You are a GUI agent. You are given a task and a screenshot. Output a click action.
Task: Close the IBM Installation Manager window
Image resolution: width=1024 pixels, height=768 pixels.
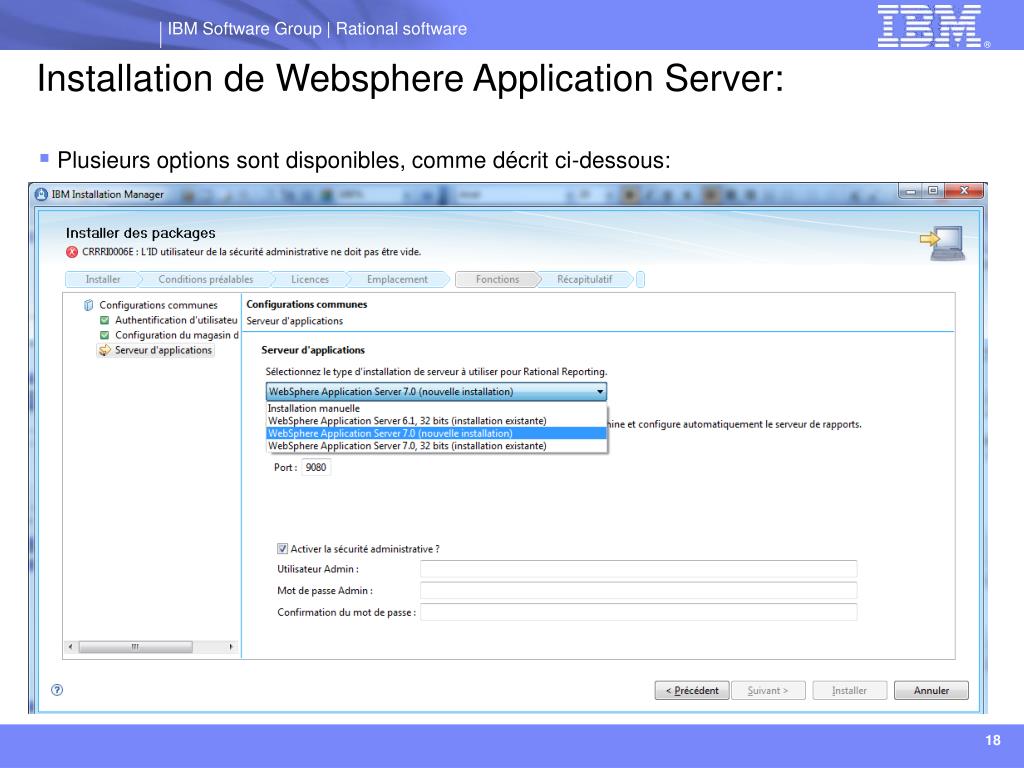point(964,191)
